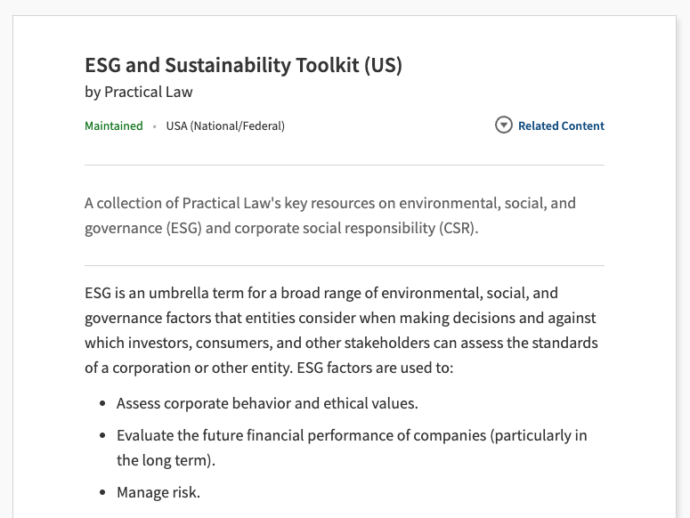The width and height of the screenshot is (690, 518).
Task: Click the bullet marker before "Evaluate the future"
Action: [105, 435]
